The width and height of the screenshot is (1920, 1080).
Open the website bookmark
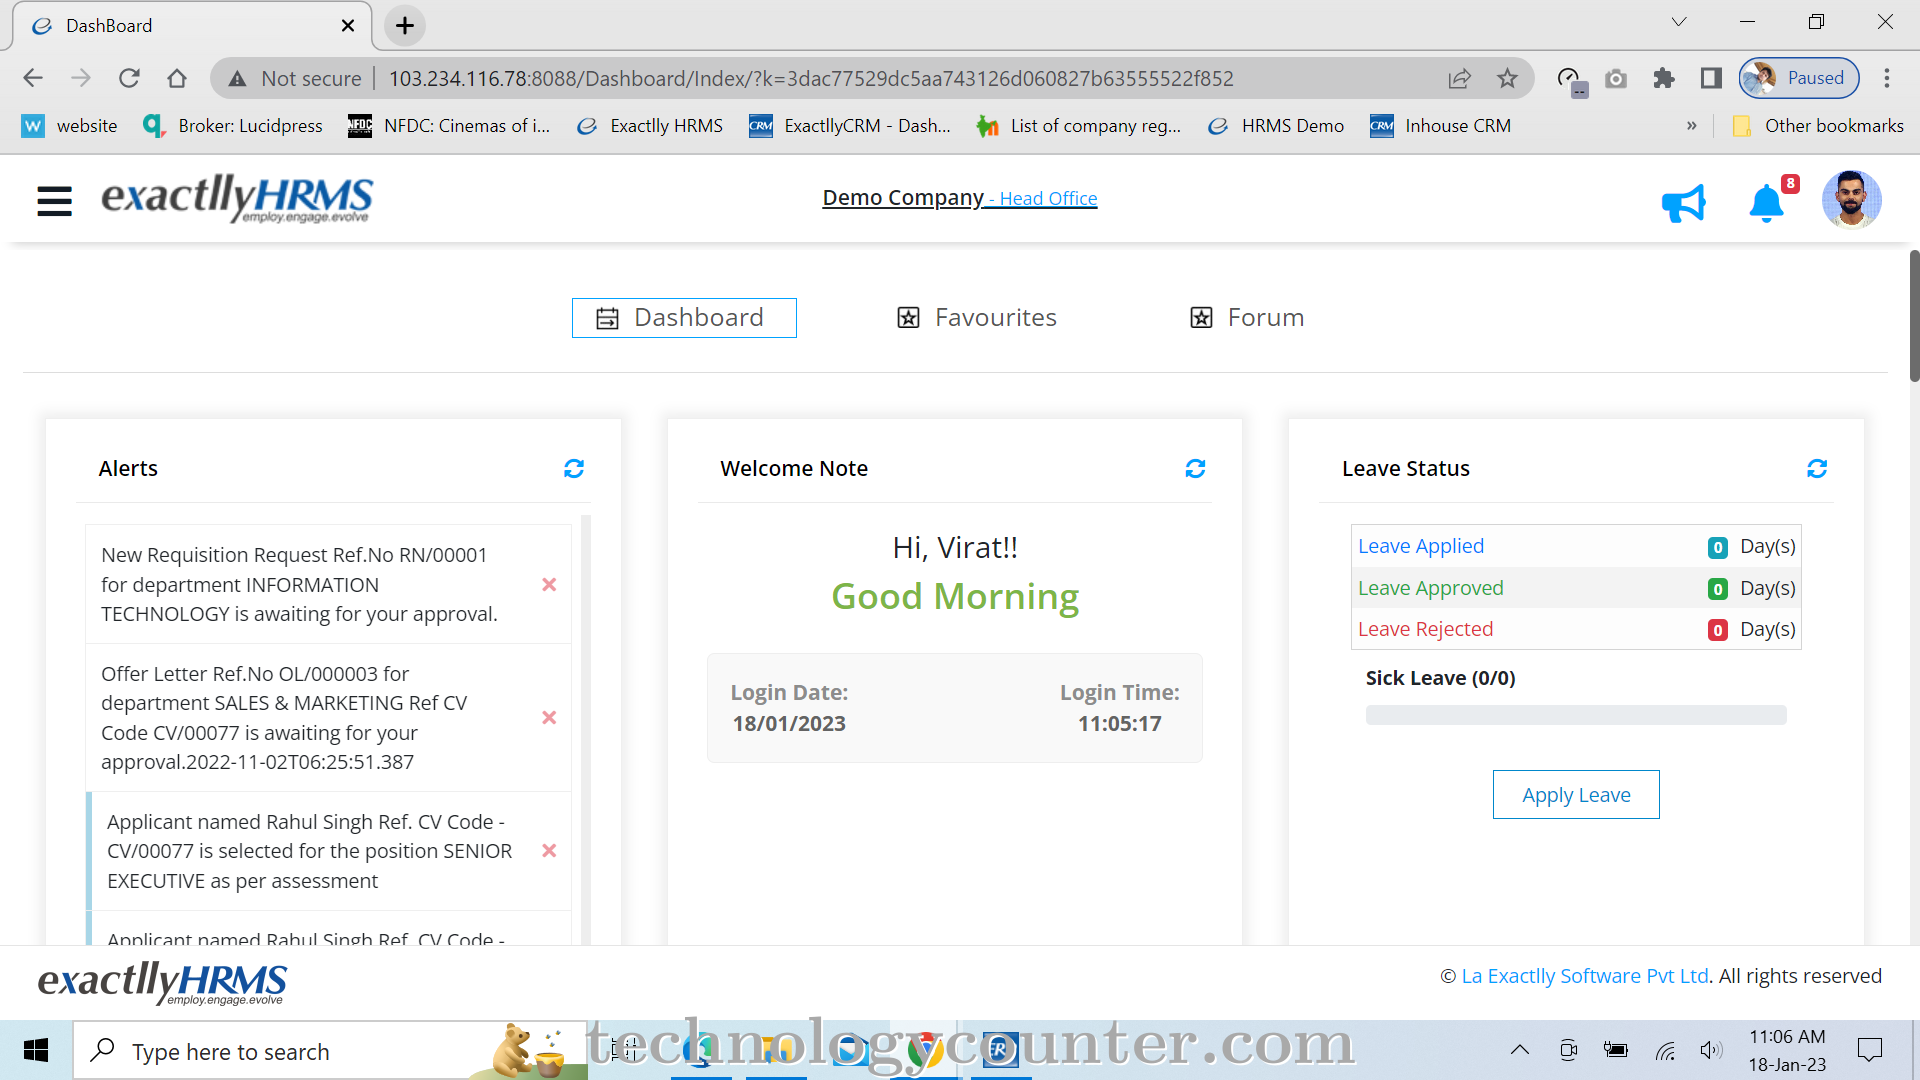[x=70, y=126]
